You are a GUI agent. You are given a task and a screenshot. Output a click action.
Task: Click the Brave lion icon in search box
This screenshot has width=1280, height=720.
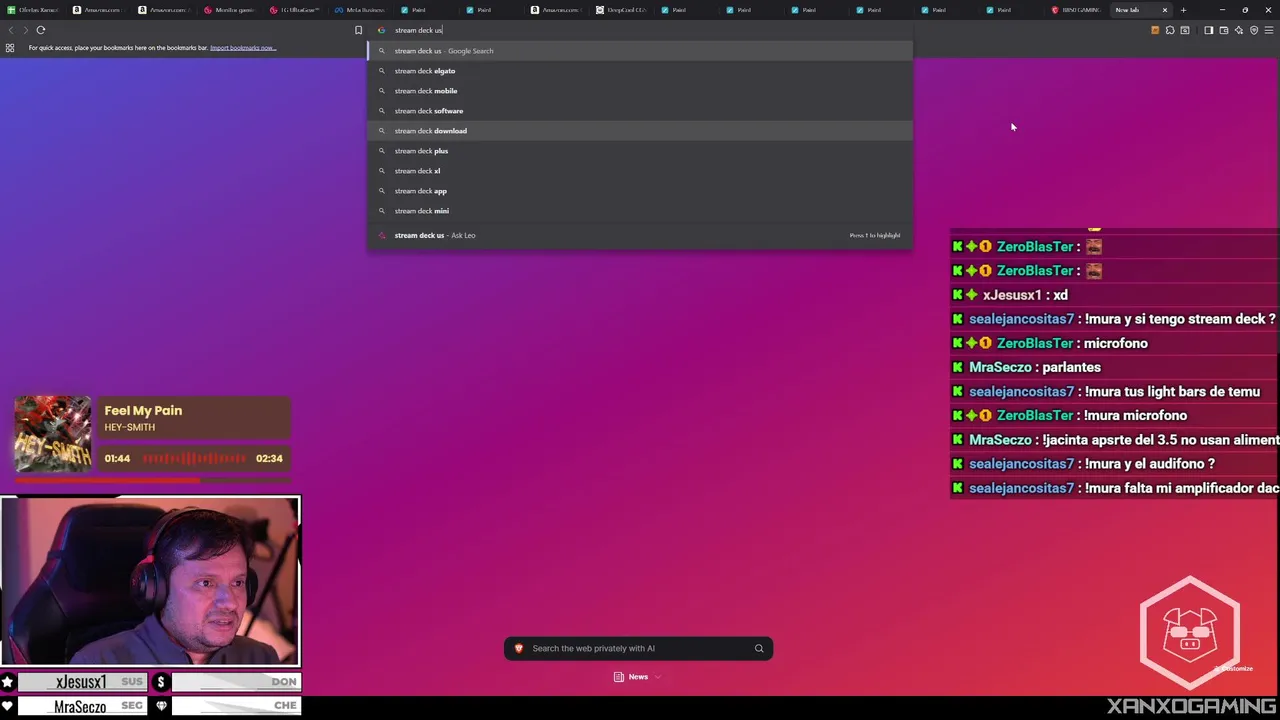(518, 649)
